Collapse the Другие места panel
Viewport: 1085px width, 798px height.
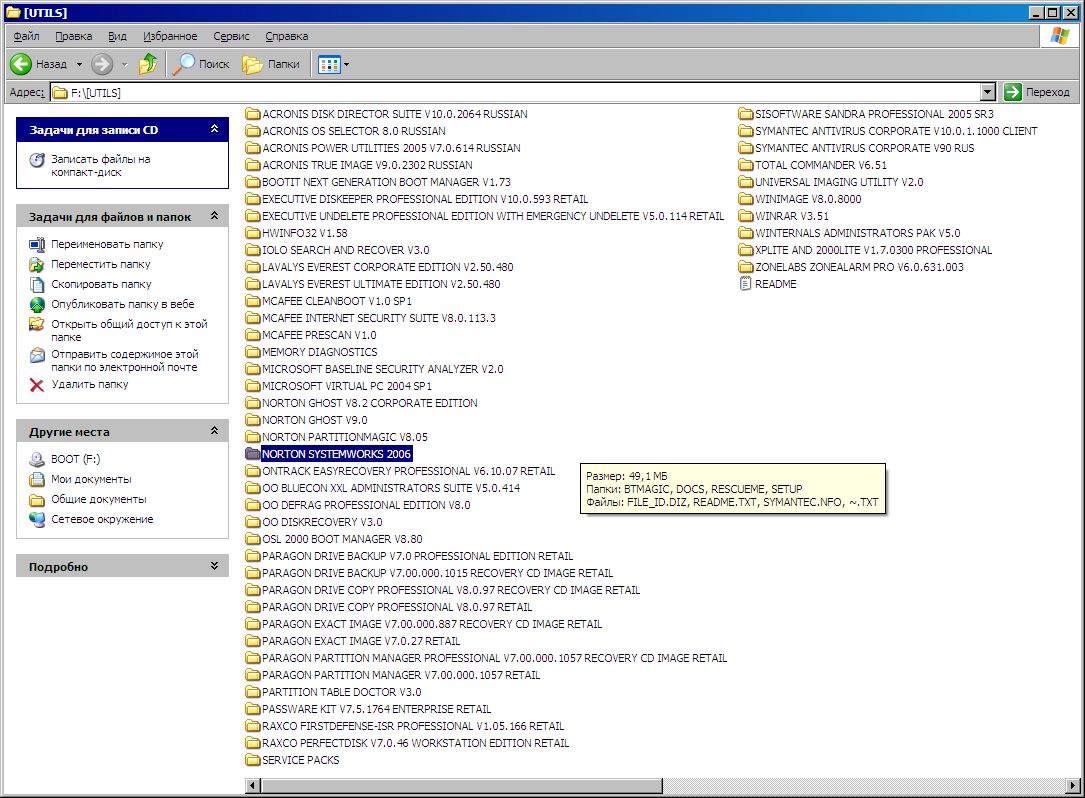pyautogui.click(x=215, y=431)
